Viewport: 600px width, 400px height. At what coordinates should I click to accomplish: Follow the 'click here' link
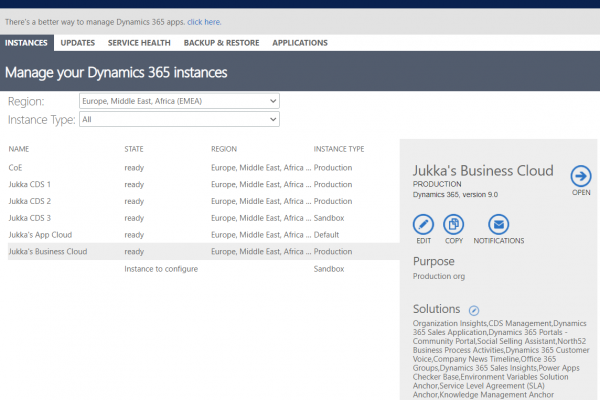click(204, 22)
